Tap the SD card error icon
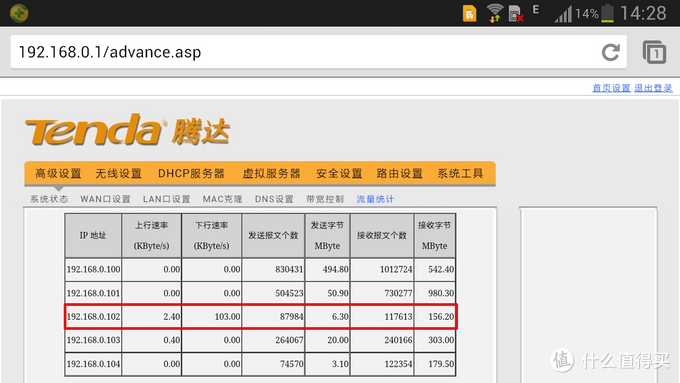 [x=516, y=13]
